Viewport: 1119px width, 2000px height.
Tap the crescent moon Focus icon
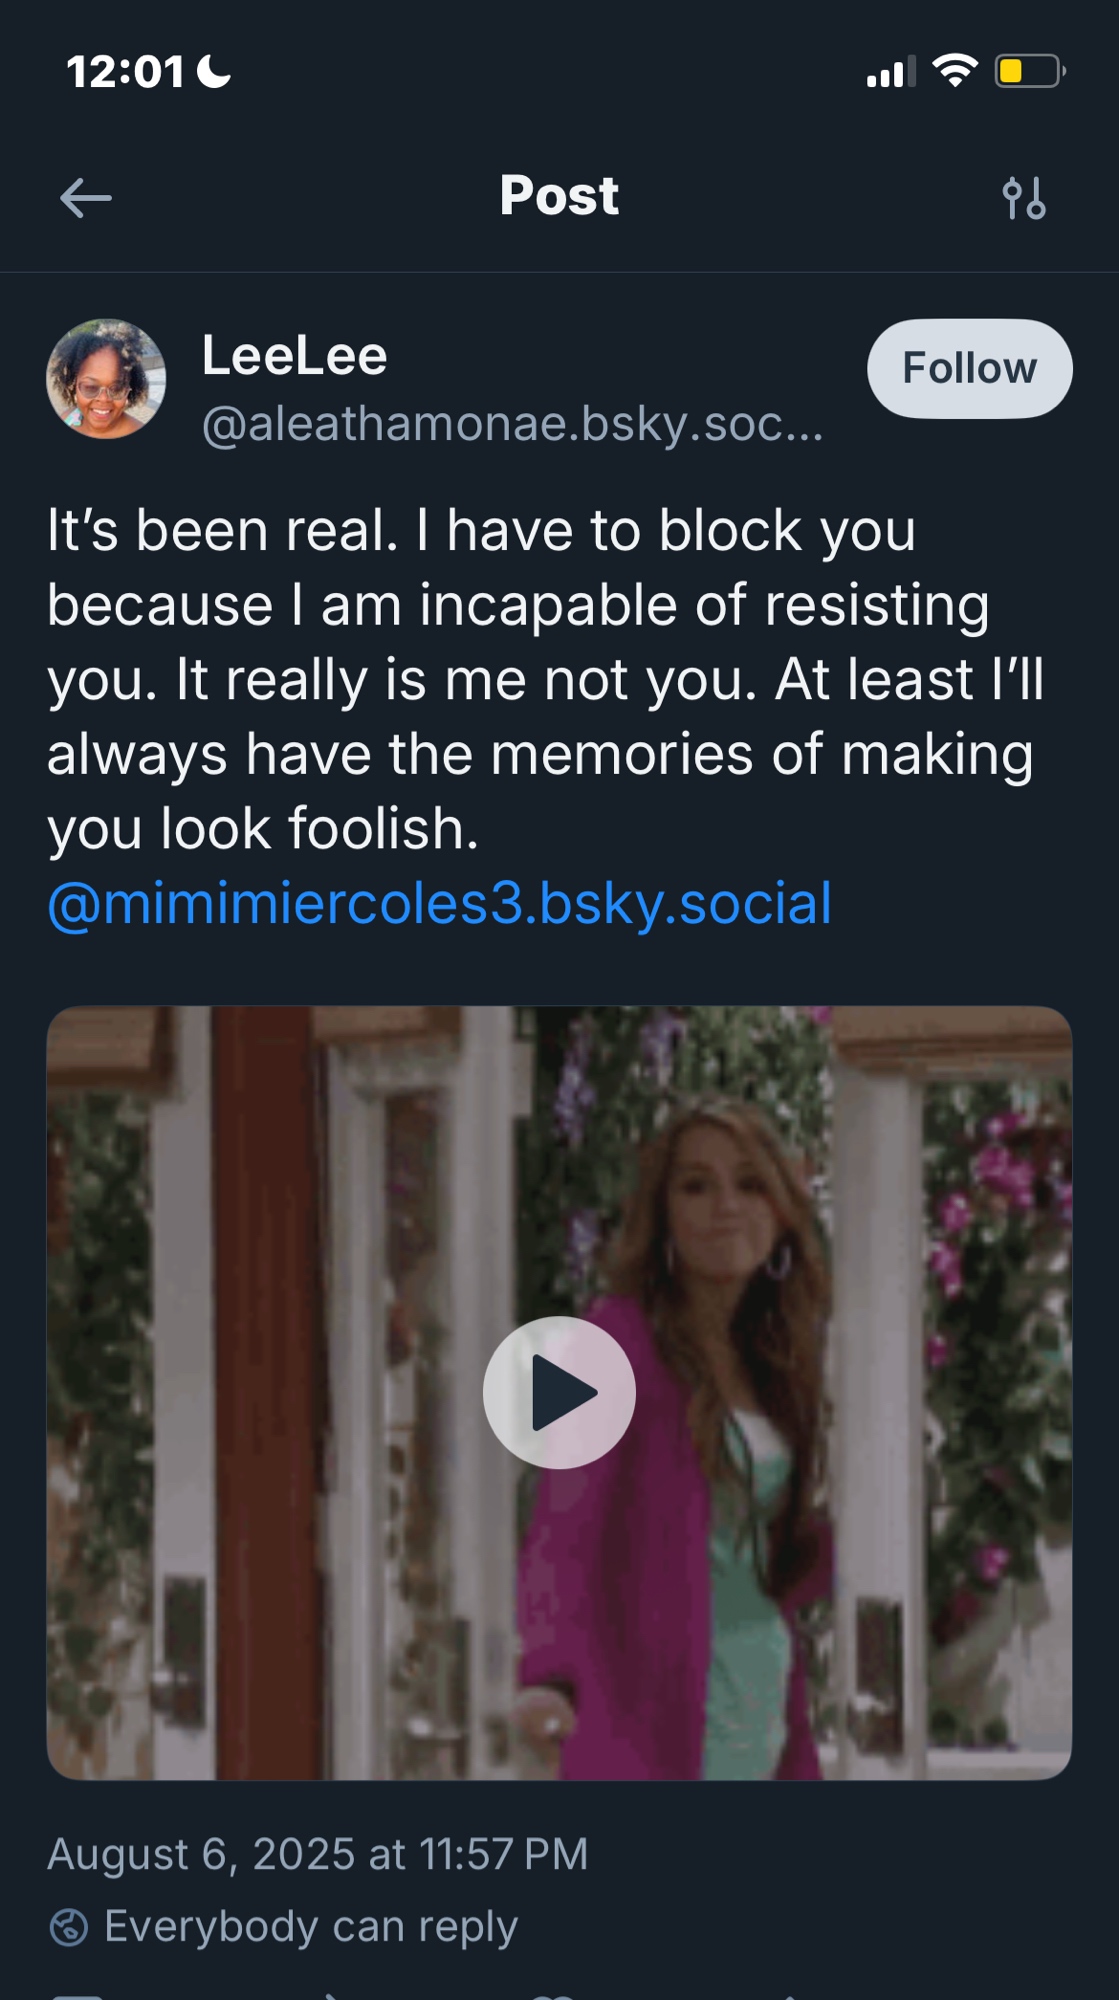214,72
